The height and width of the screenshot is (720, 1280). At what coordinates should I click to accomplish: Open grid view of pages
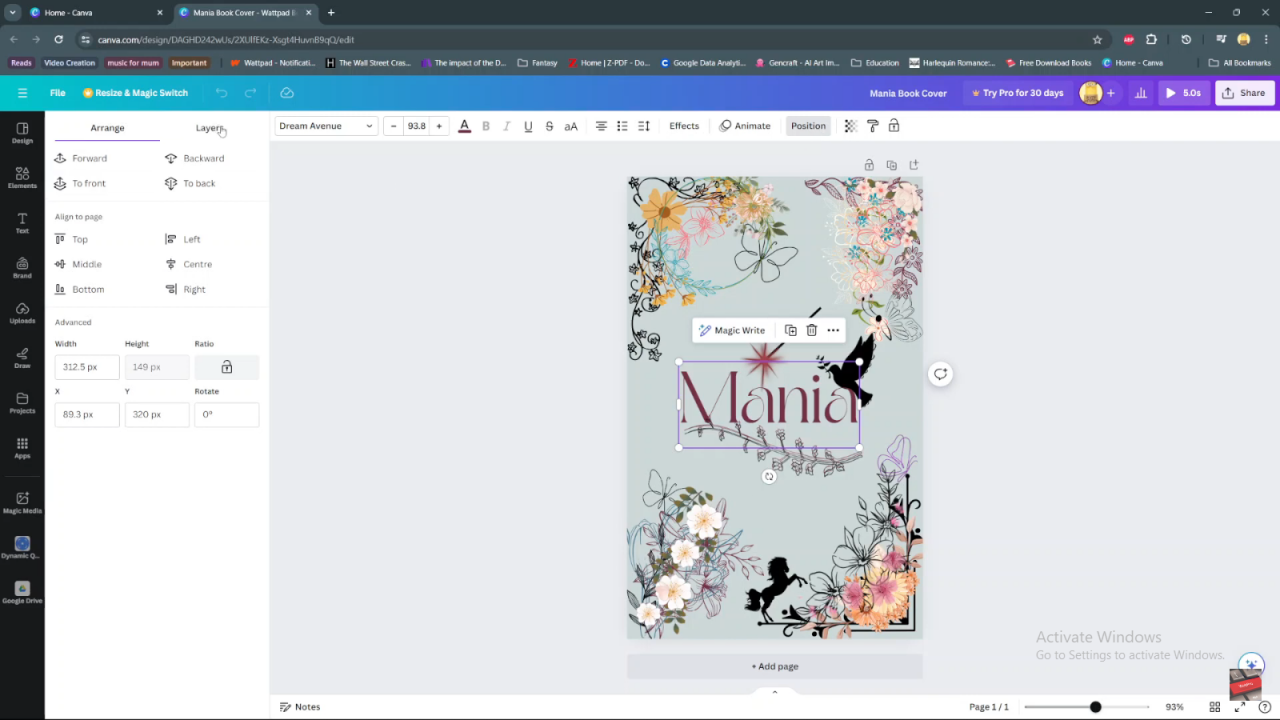[x=1215, y=707]
